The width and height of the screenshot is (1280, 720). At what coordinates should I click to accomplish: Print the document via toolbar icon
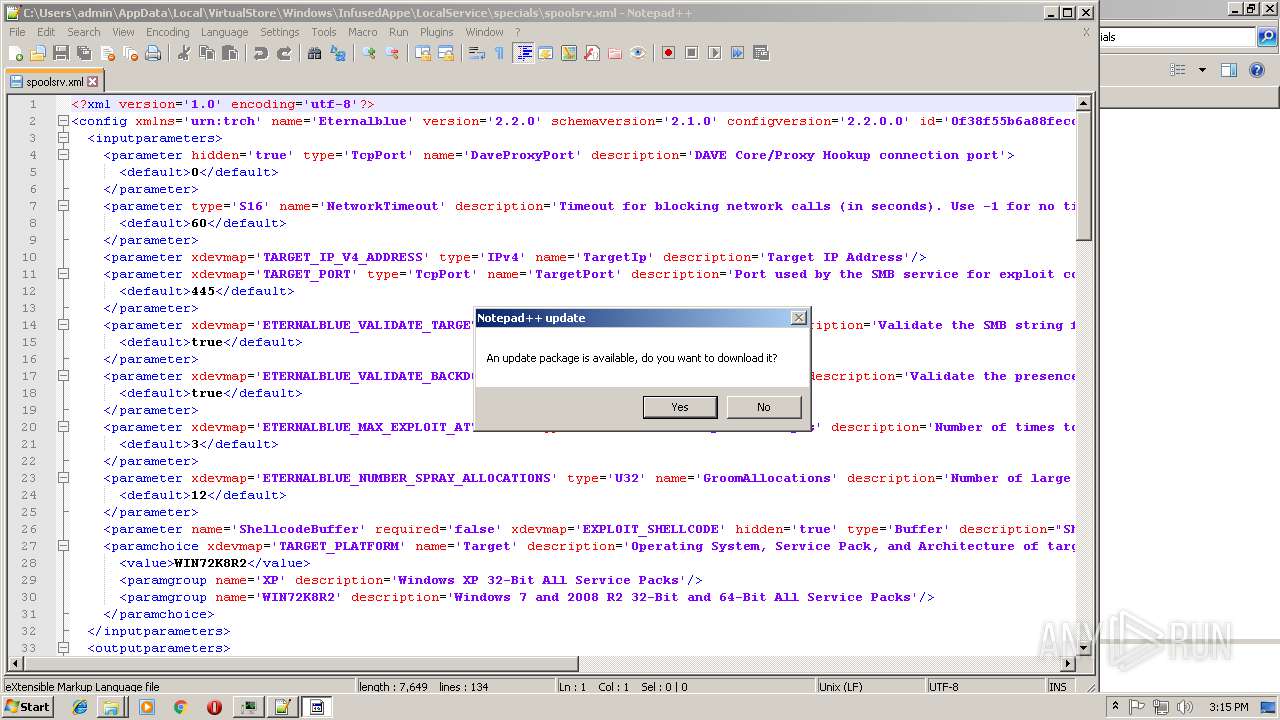click(x=153, y=53)
